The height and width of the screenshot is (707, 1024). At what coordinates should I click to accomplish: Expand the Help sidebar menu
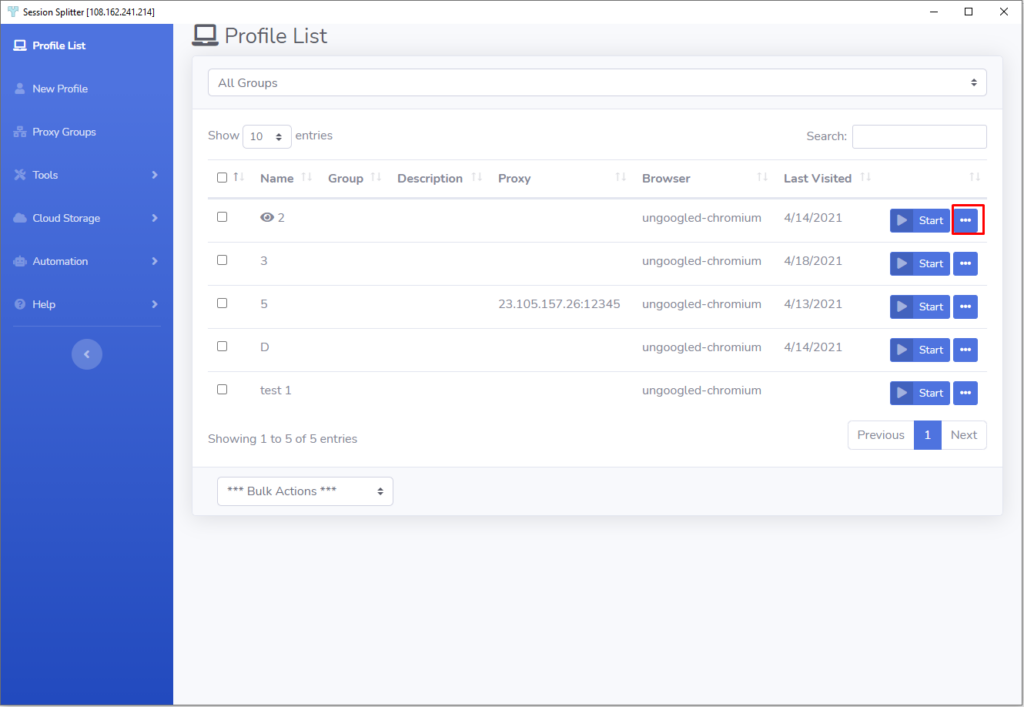click(x=86, y=304)
